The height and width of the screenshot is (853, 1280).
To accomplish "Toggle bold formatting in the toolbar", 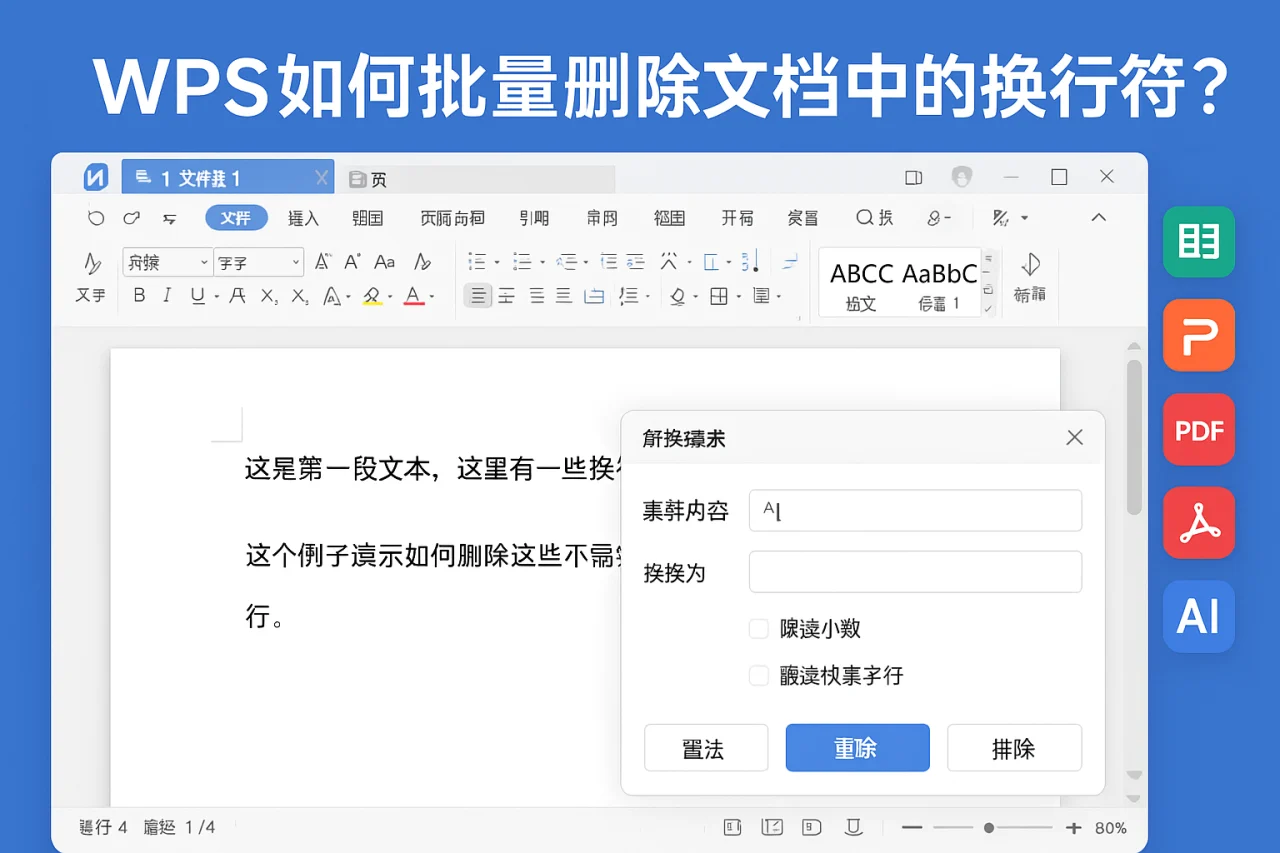I will click(140, 295).
